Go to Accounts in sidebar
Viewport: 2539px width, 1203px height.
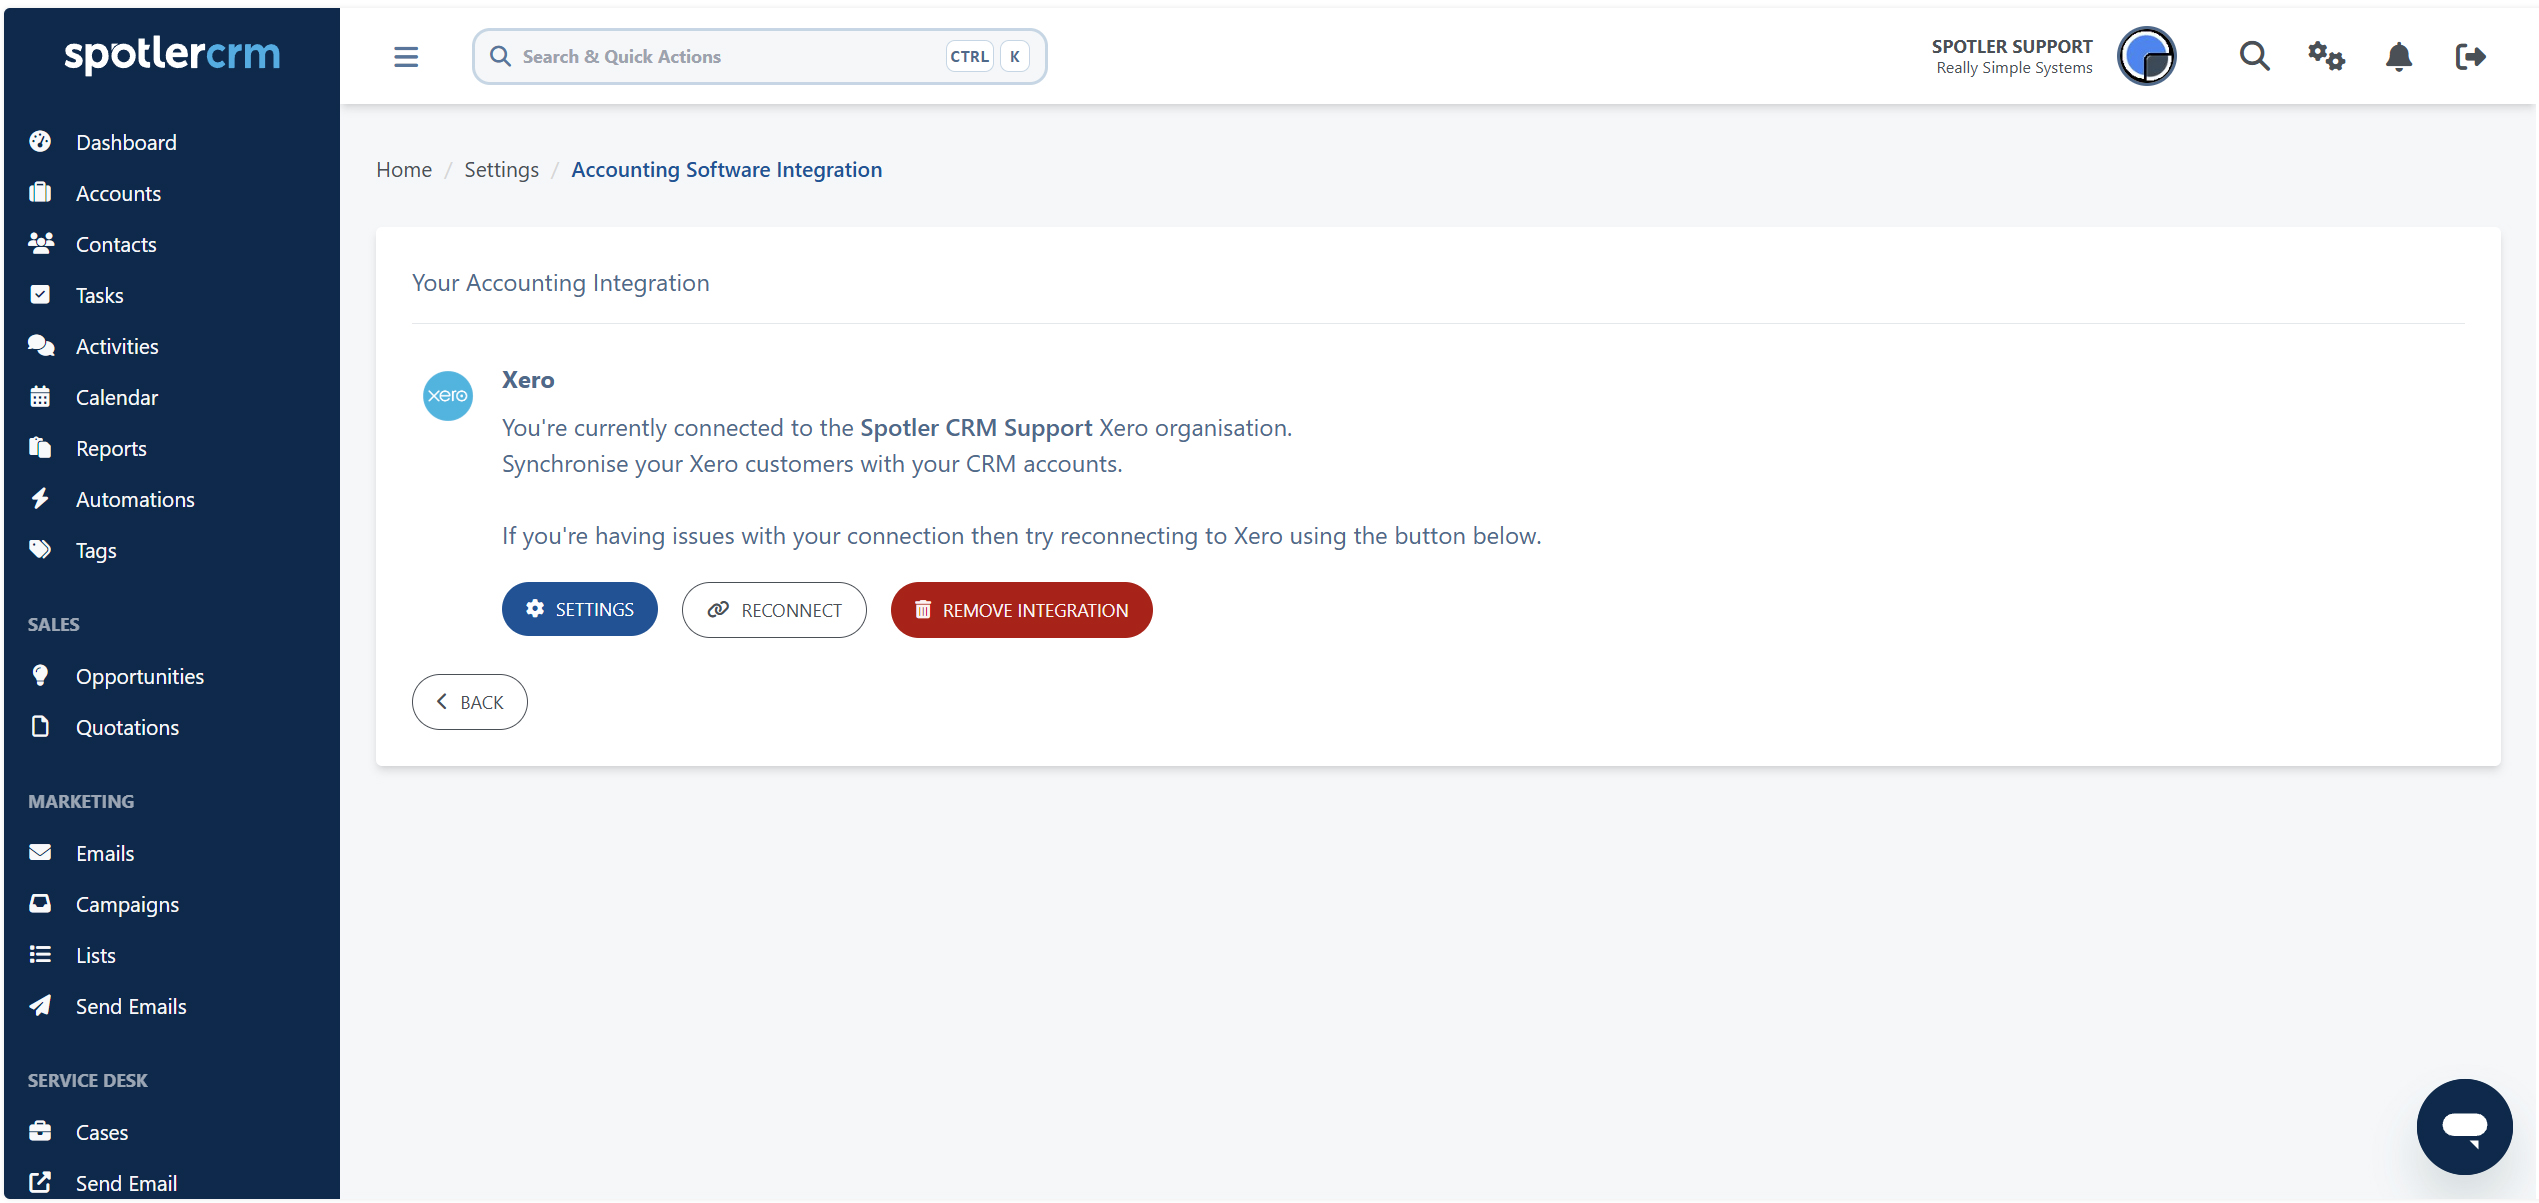118,193
